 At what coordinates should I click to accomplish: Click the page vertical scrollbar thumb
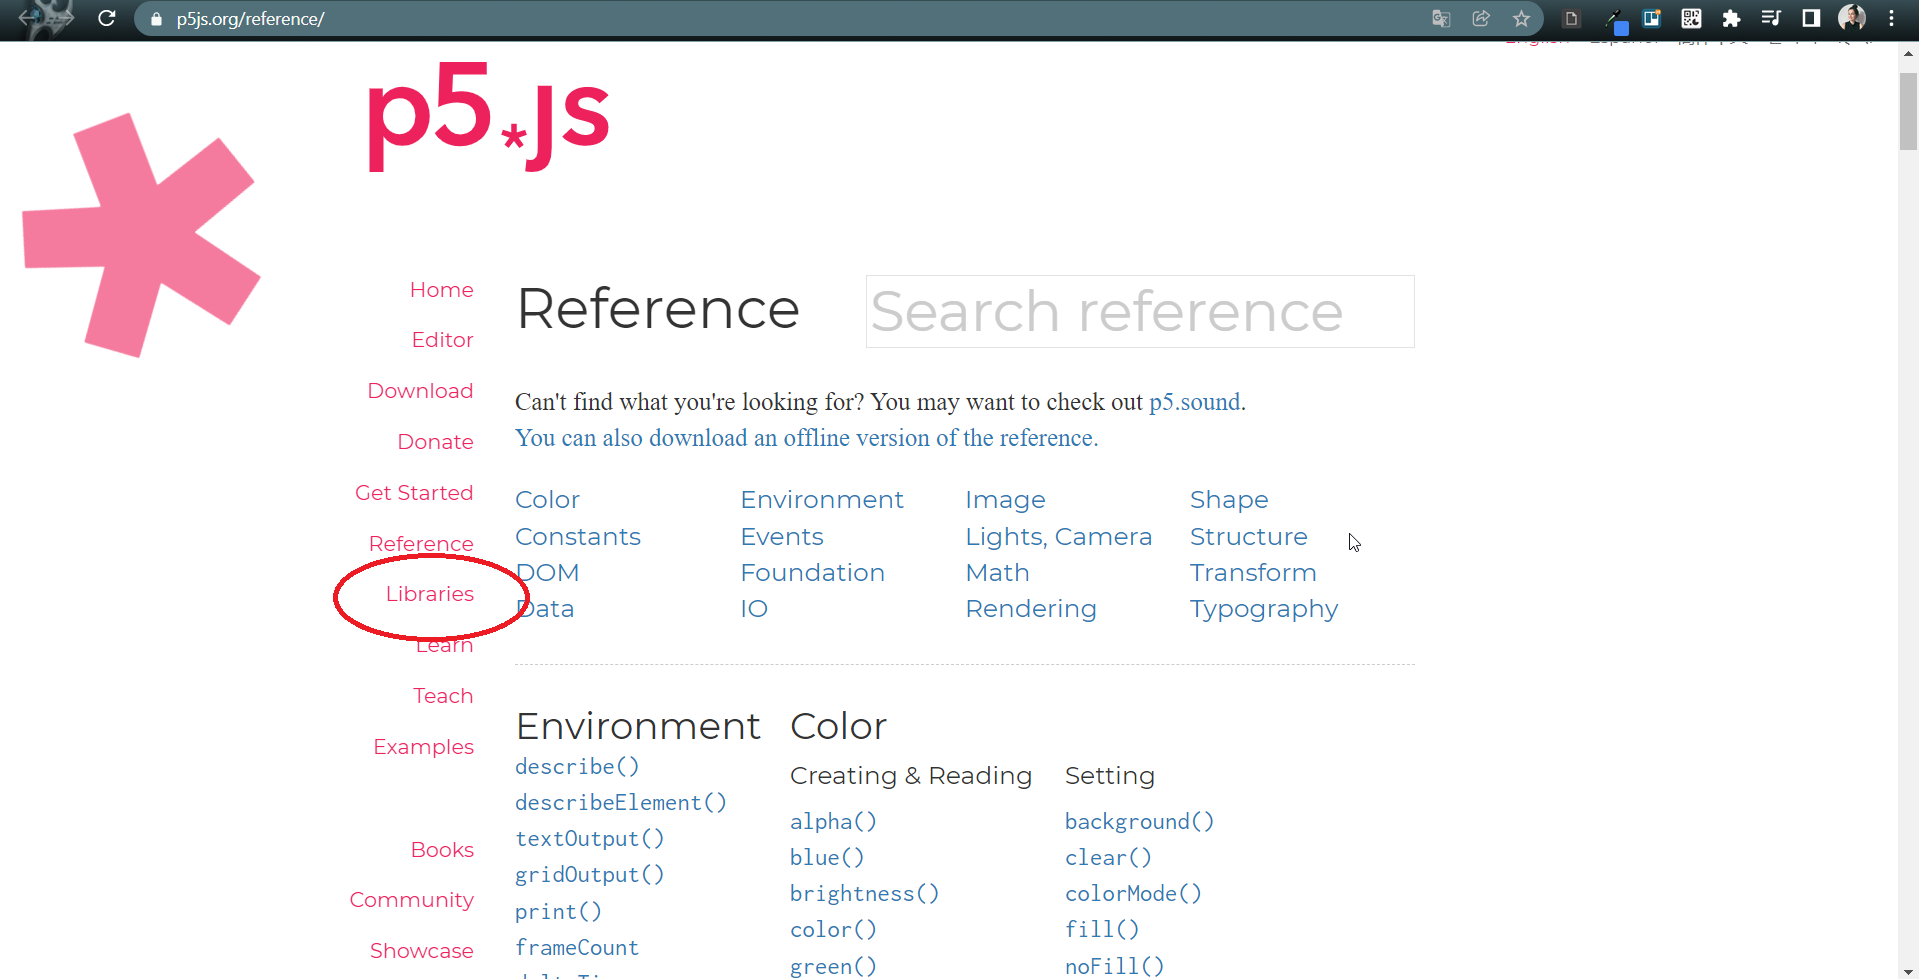point(1908,110)
